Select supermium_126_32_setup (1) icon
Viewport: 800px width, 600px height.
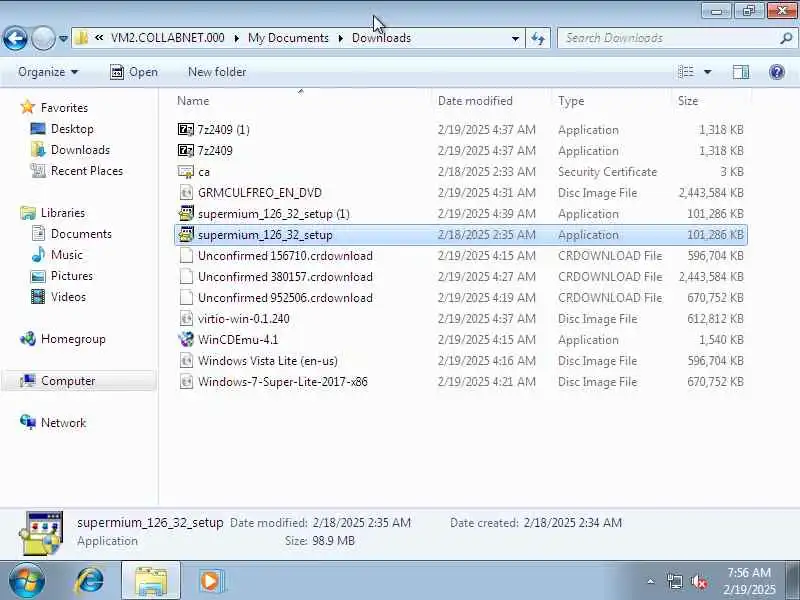tap(186, 213)
